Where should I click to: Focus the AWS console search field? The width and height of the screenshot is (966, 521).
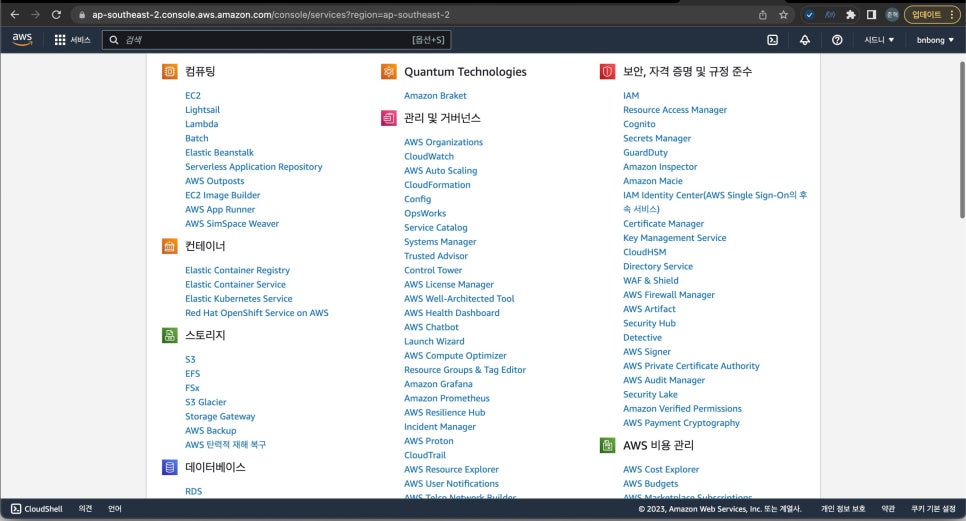276,40
